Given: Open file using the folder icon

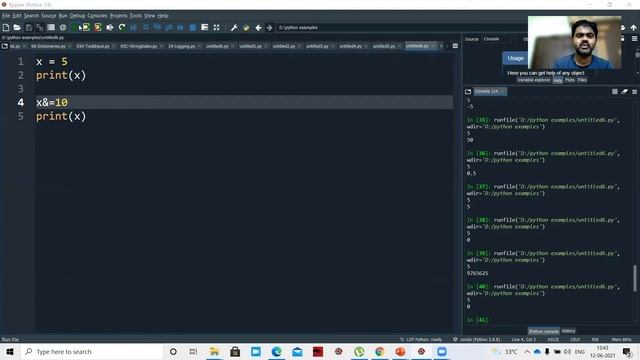Looking at the screenshot, I should coord(17,27).
